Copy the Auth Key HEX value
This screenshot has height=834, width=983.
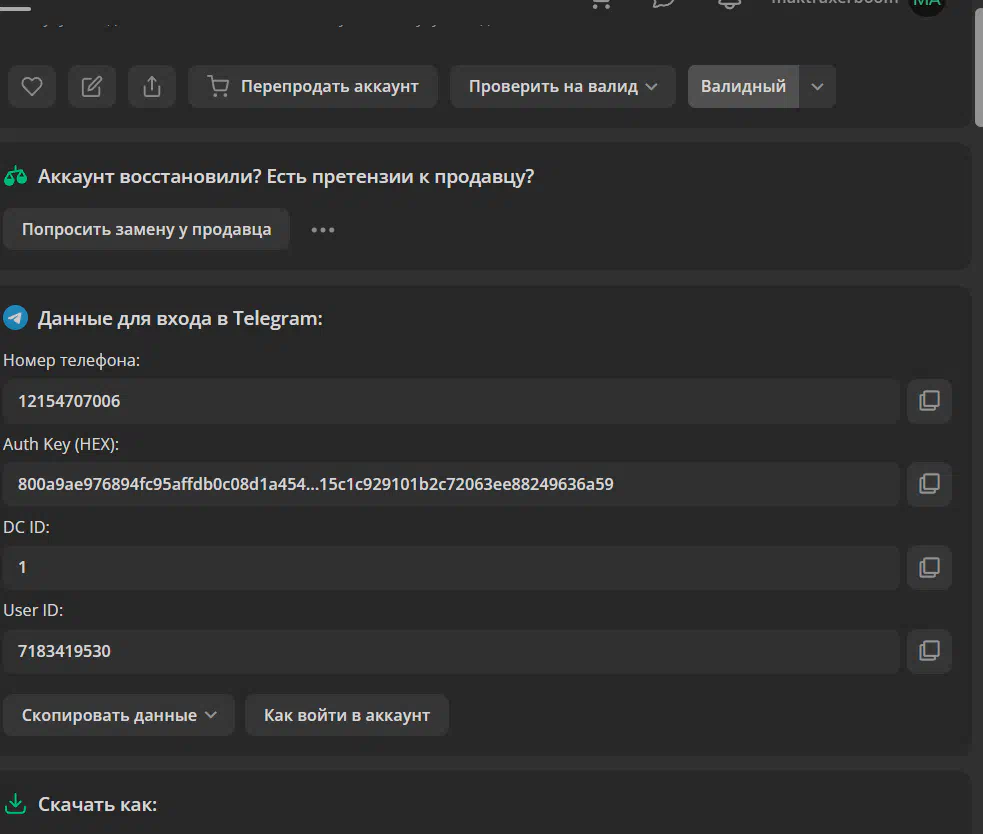point(929,484)
